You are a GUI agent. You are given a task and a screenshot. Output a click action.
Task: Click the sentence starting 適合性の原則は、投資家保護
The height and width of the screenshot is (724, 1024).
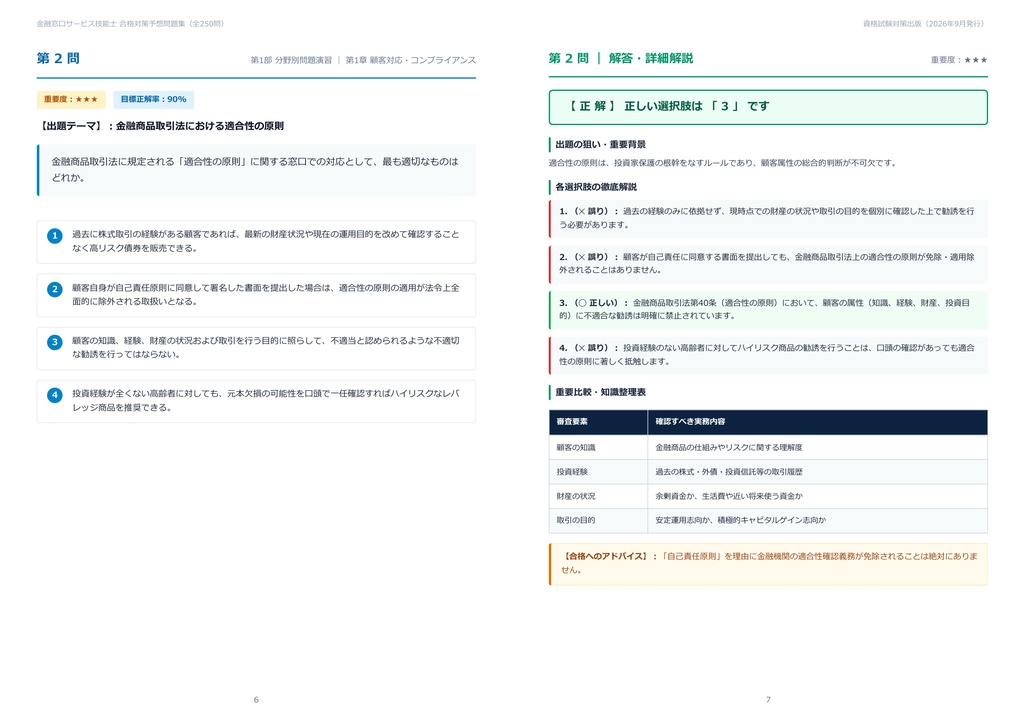click(723, 163)
